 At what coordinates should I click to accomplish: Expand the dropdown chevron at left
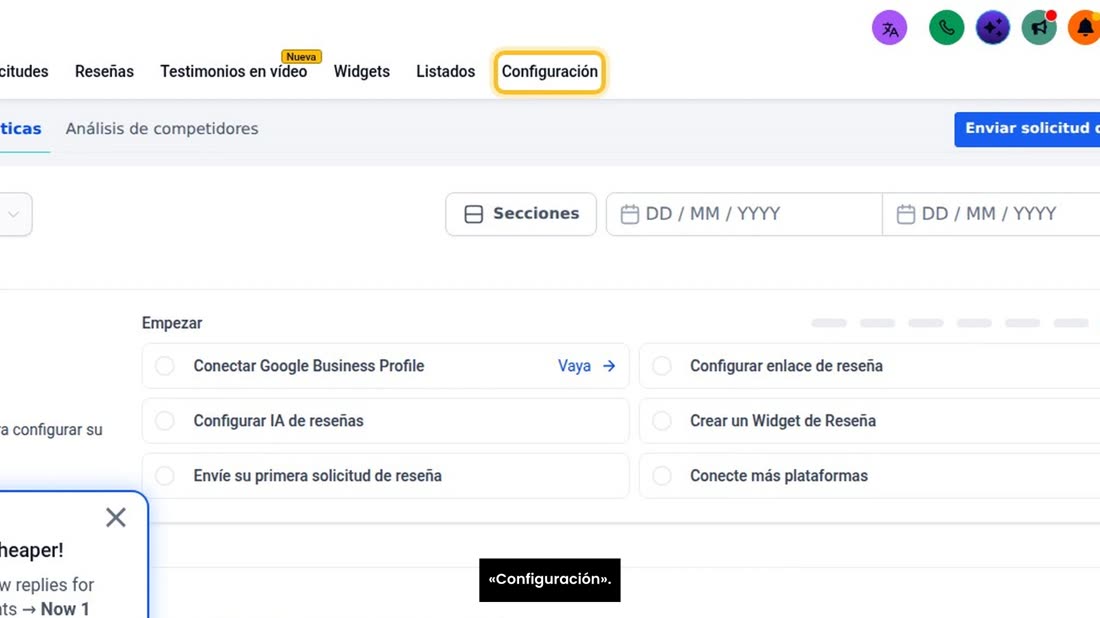(13, 215)
